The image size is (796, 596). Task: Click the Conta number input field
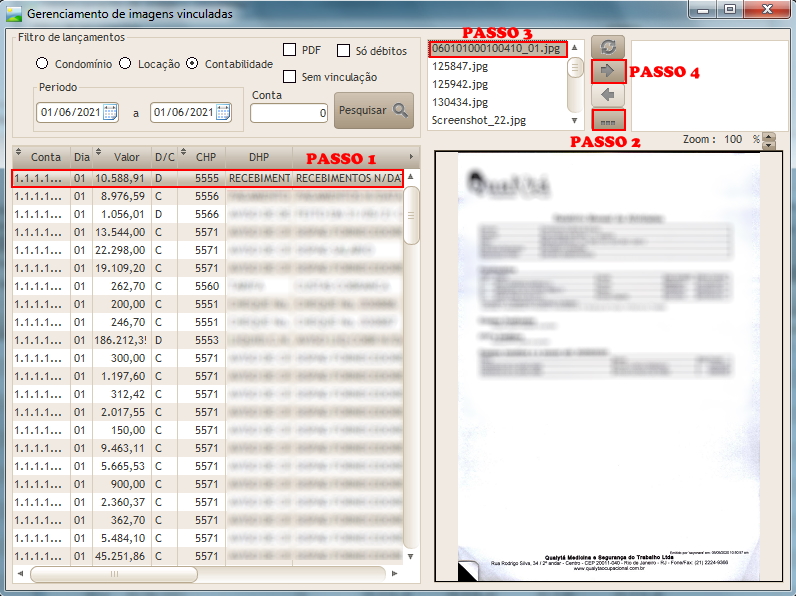pyautogui.click(x=289, y=113)
